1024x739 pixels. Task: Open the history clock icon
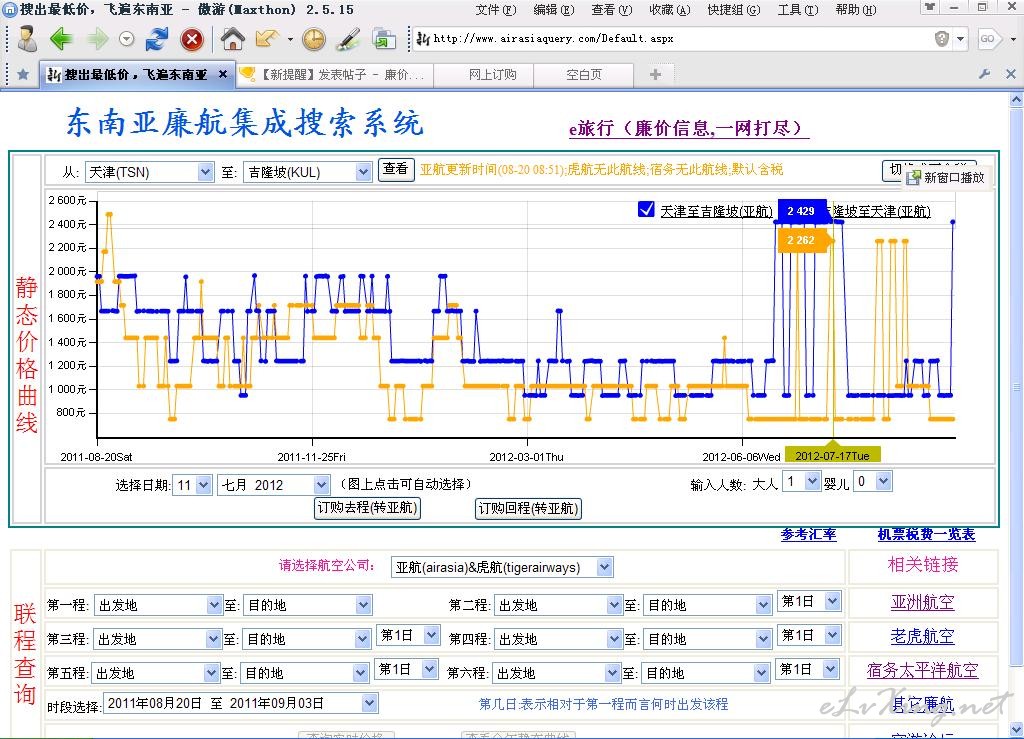(314, 39)
